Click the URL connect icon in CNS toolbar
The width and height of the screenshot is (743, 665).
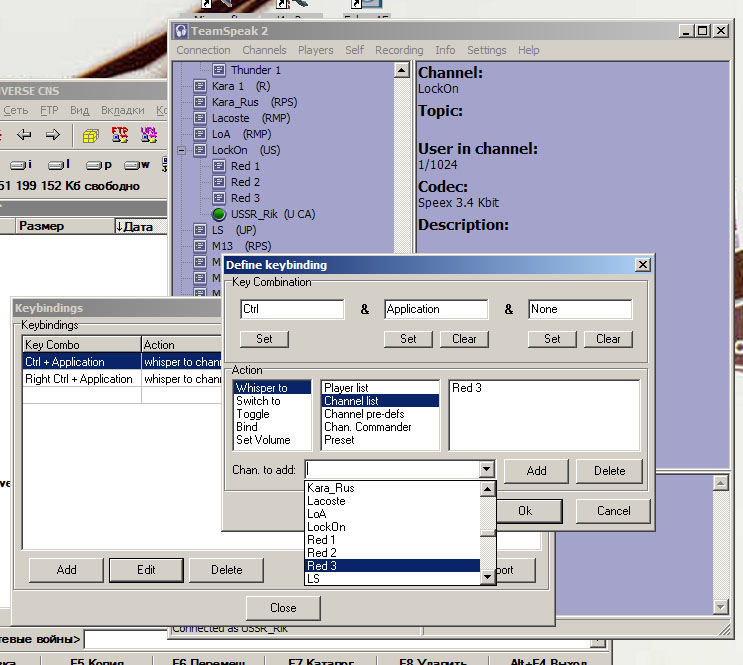149,135
